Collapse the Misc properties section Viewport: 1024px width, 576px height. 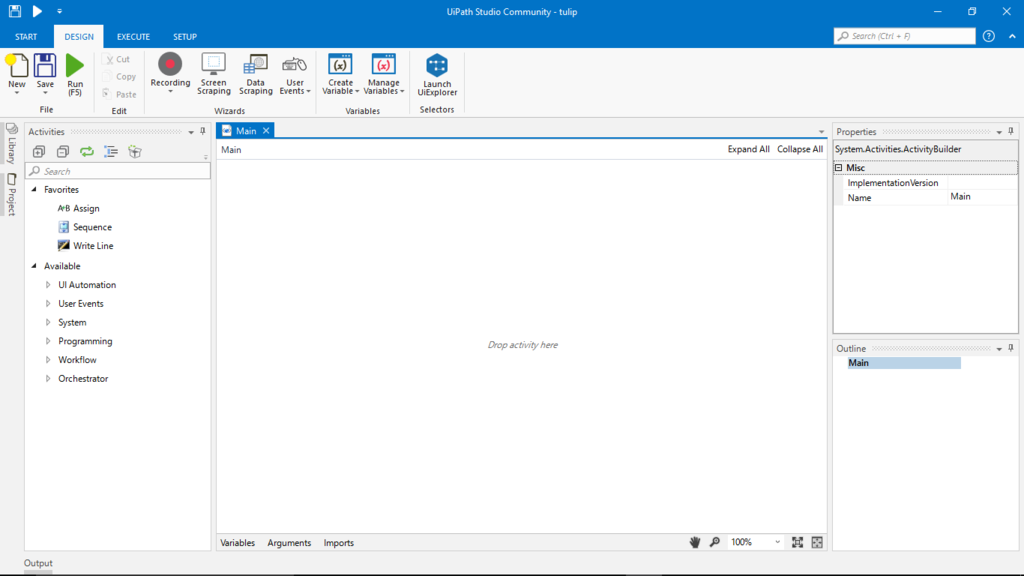tap(839, 168)
